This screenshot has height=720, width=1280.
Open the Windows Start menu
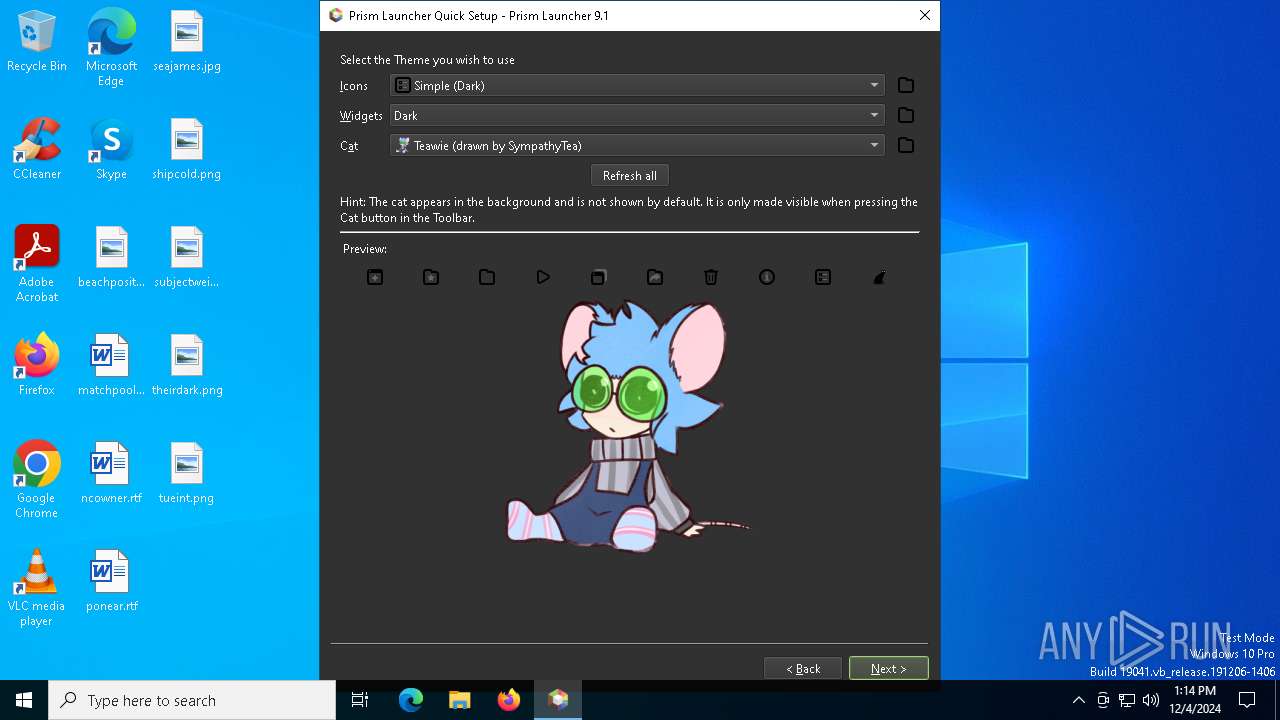(x=24, y=700)
